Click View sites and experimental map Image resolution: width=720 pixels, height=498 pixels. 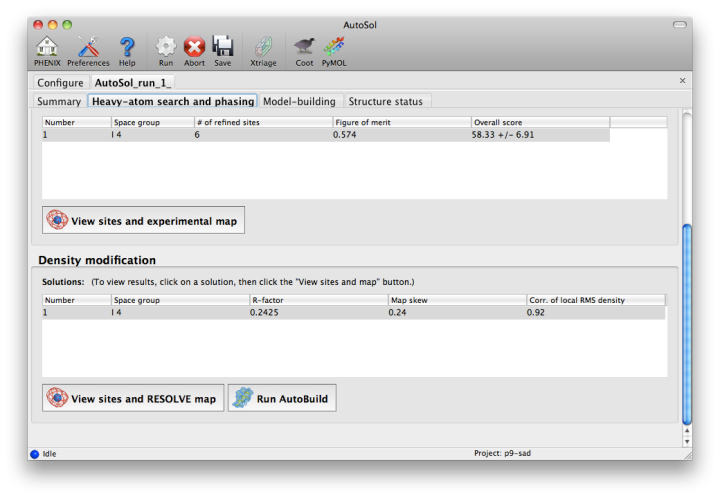[x=143, y=220]
